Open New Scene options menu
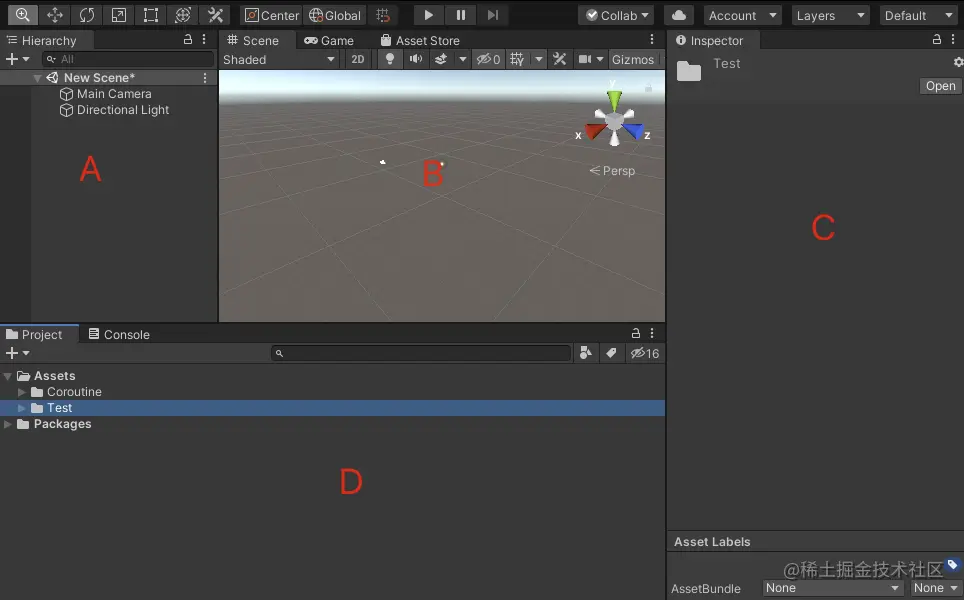964x600 pixels. 205,78
